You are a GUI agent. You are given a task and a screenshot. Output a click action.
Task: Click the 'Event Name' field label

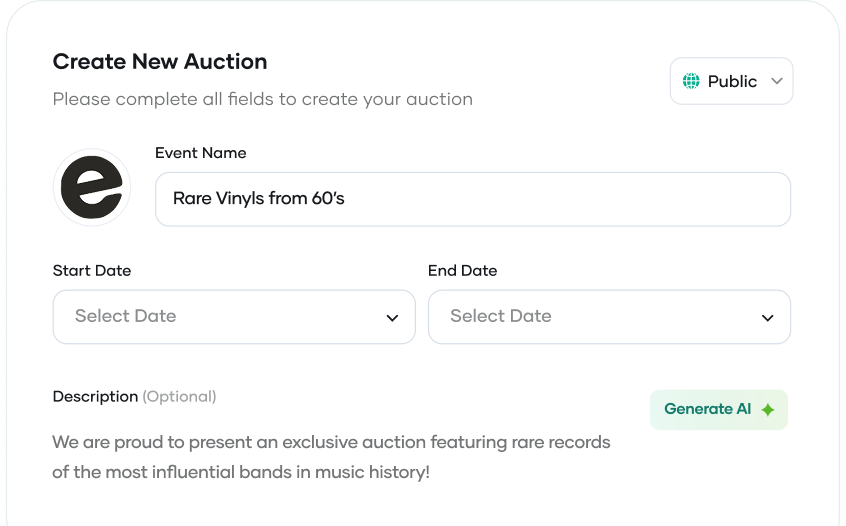click(200, 153)
